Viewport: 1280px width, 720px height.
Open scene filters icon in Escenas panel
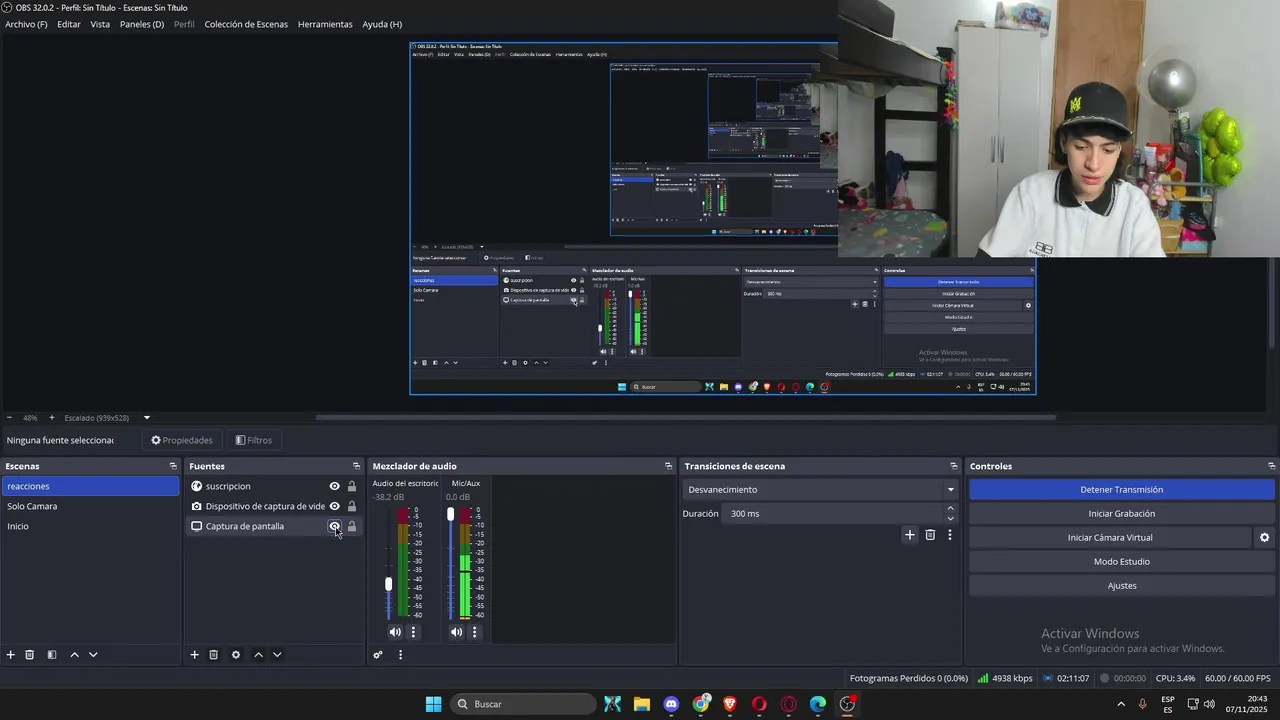pyautogui.click(x=52, y=655)
